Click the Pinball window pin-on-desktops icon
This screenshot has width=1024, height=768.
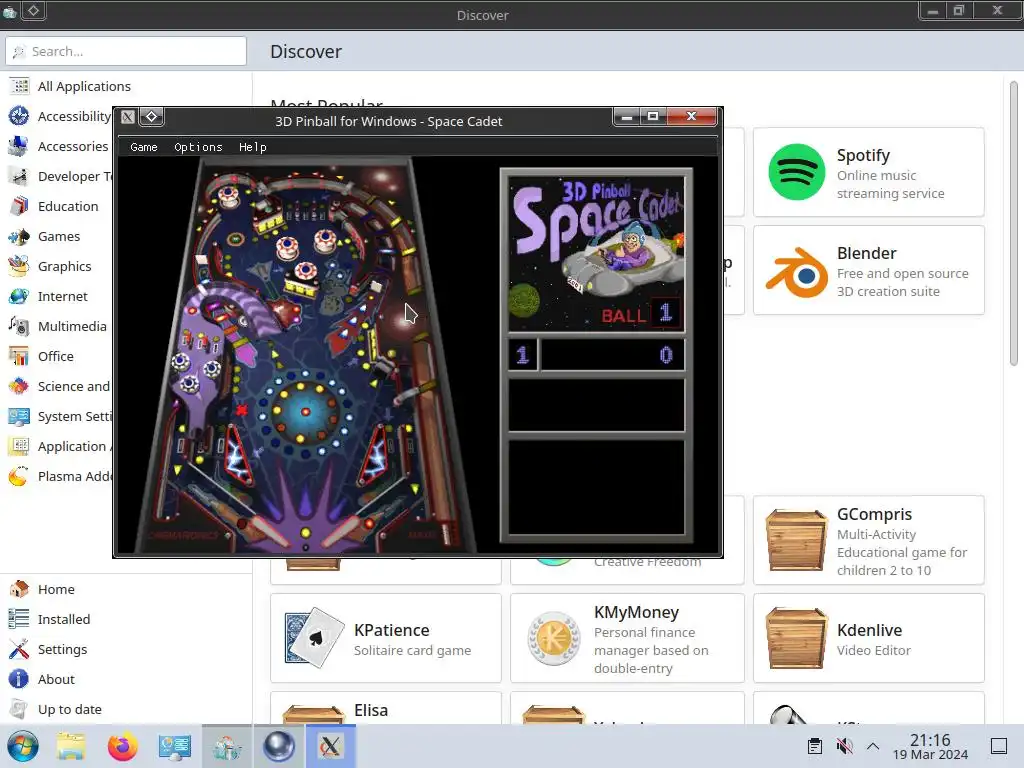[x=152, y=116]
